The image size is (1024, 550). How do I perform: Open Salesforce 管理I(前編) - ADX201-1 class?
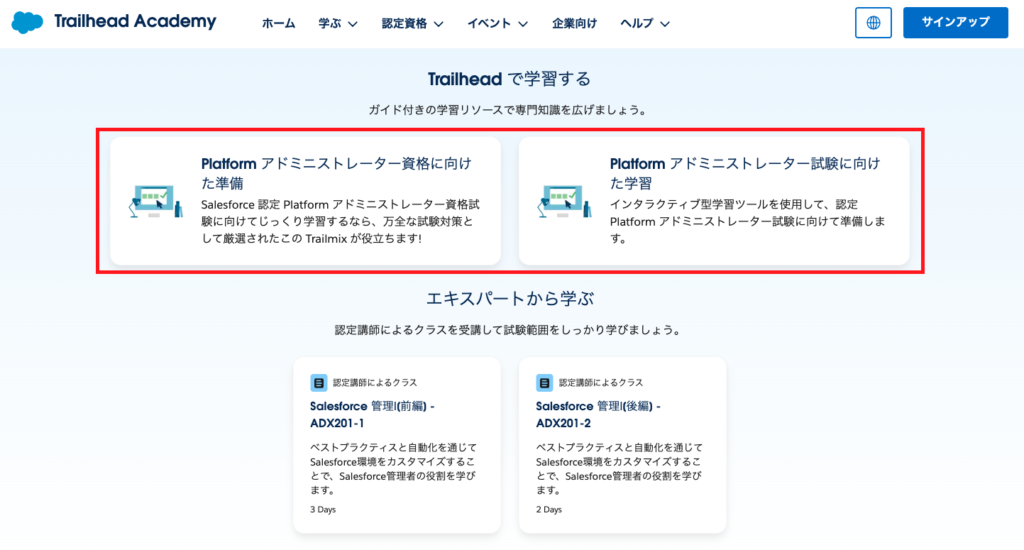372,415
